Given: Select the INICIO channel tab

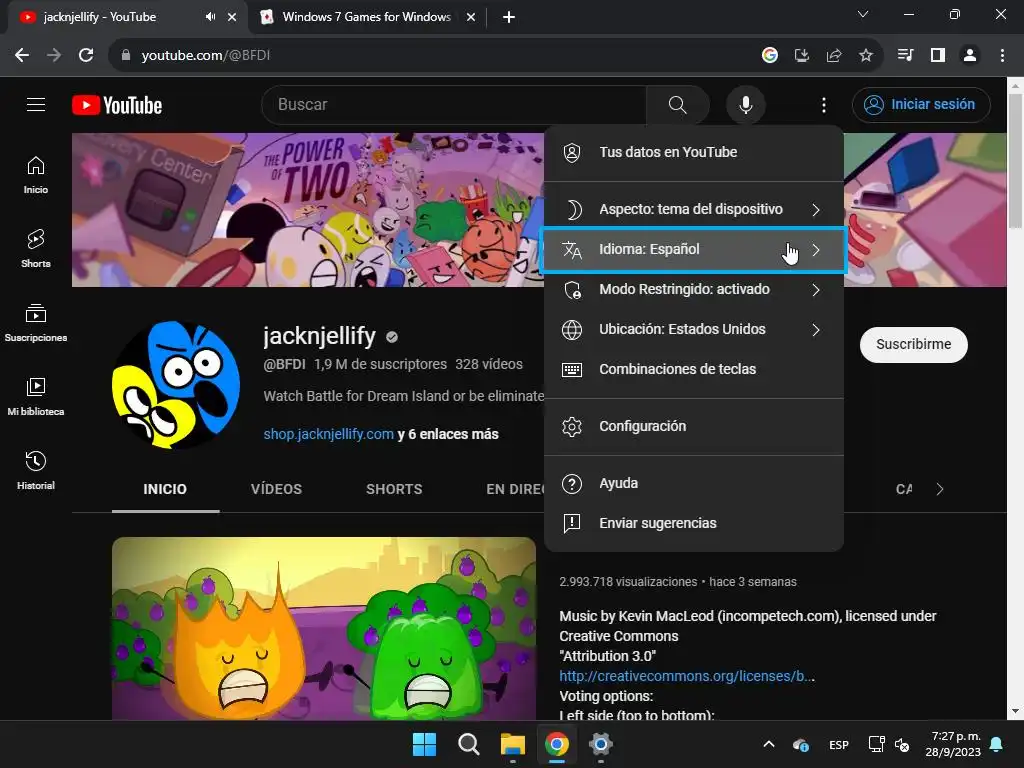Looking at the screenshot, I should tap(165, 489).
